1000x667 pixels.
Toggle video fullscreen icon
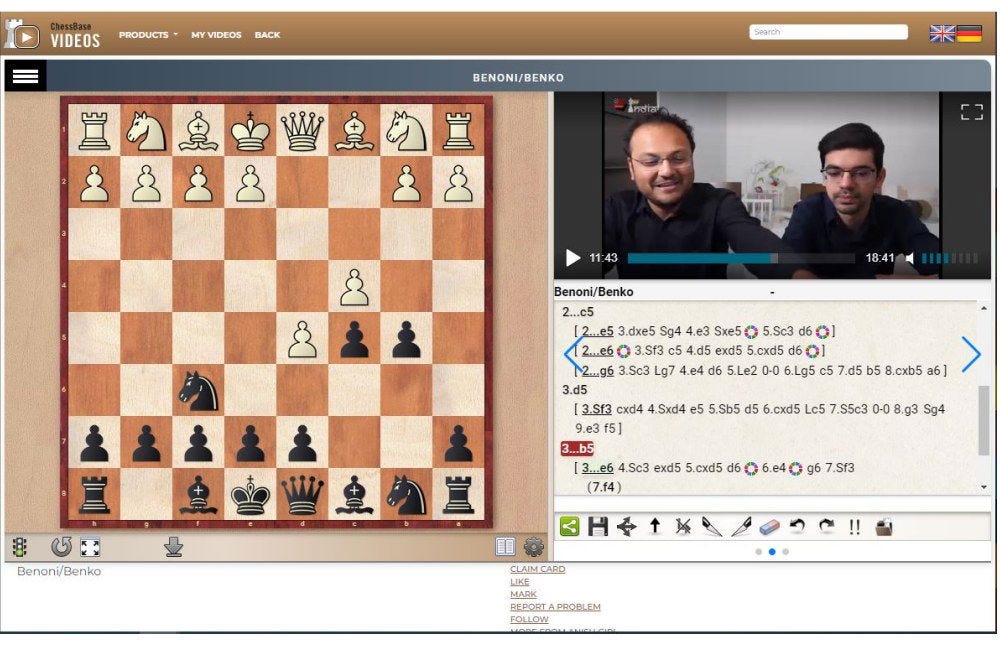click(971, 112)
